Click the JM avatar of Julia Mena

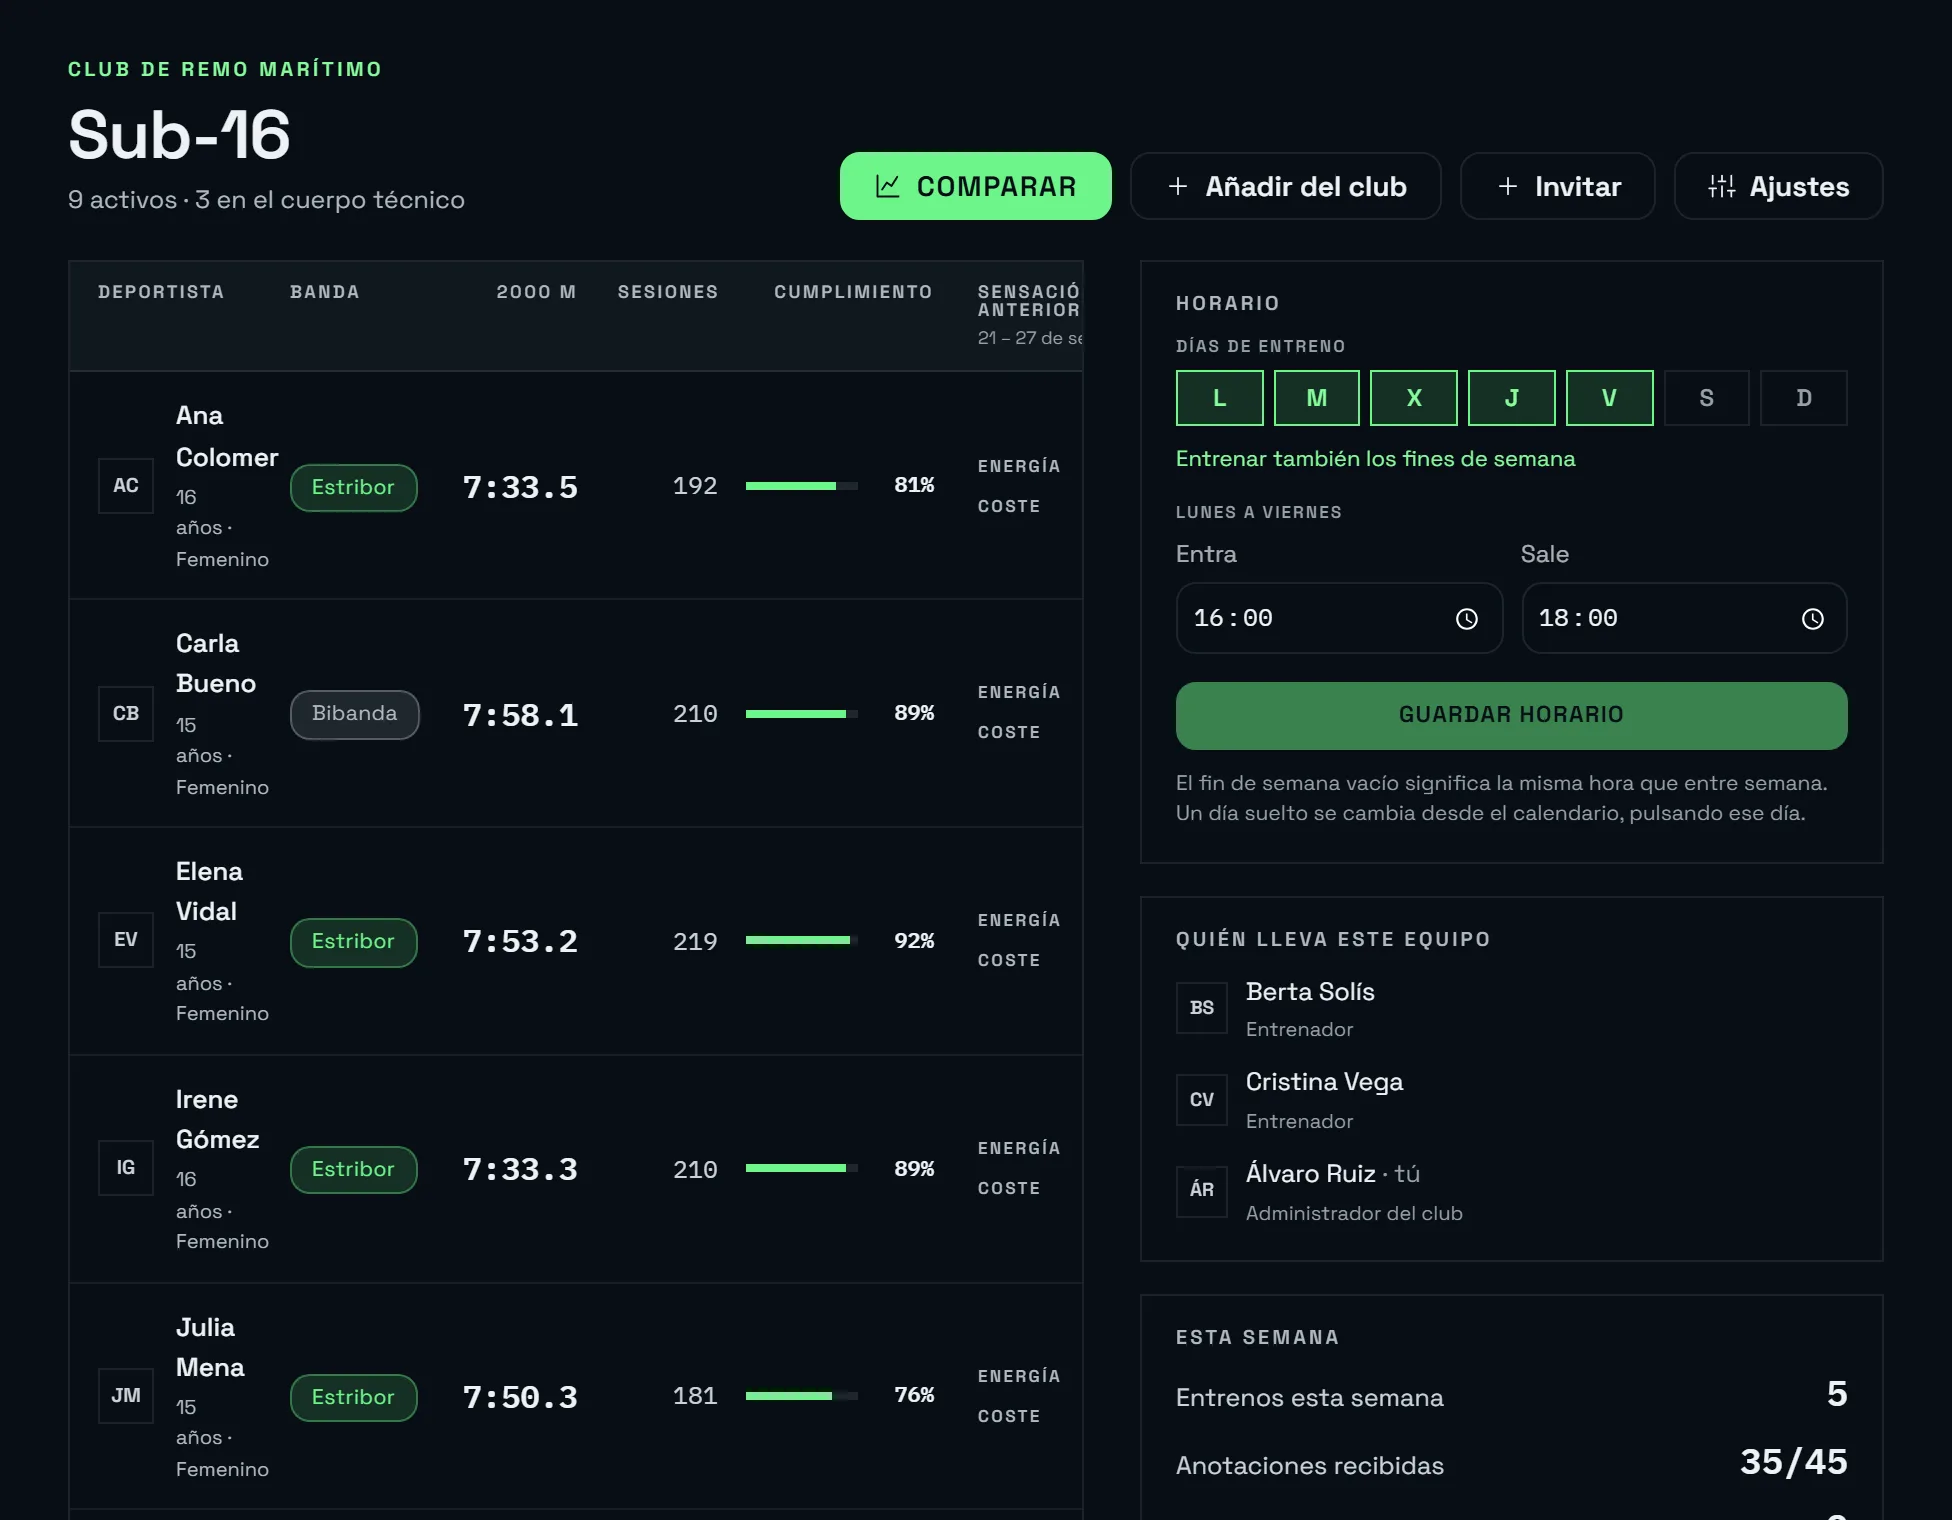(126, 1396)
